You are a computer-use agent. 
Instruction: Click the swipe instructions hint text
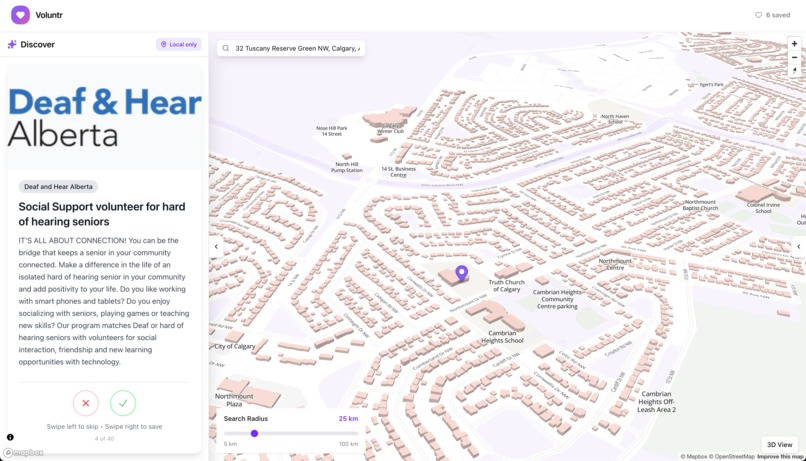point(104,427)
